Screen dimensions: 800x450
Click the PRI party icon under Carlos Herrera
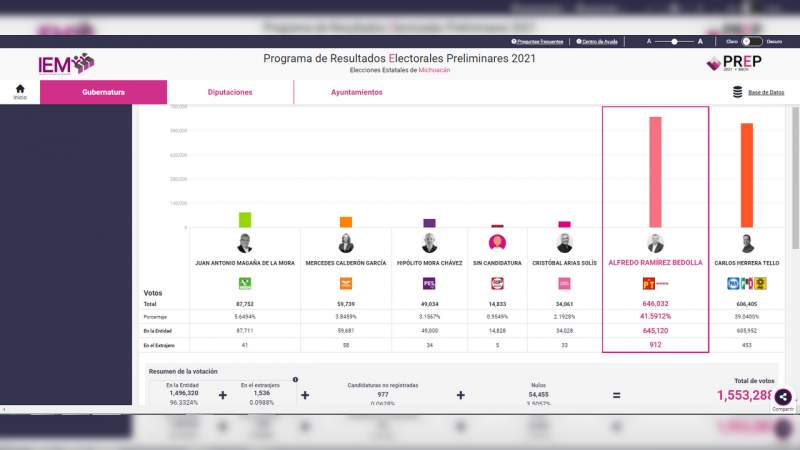(747, 283)
